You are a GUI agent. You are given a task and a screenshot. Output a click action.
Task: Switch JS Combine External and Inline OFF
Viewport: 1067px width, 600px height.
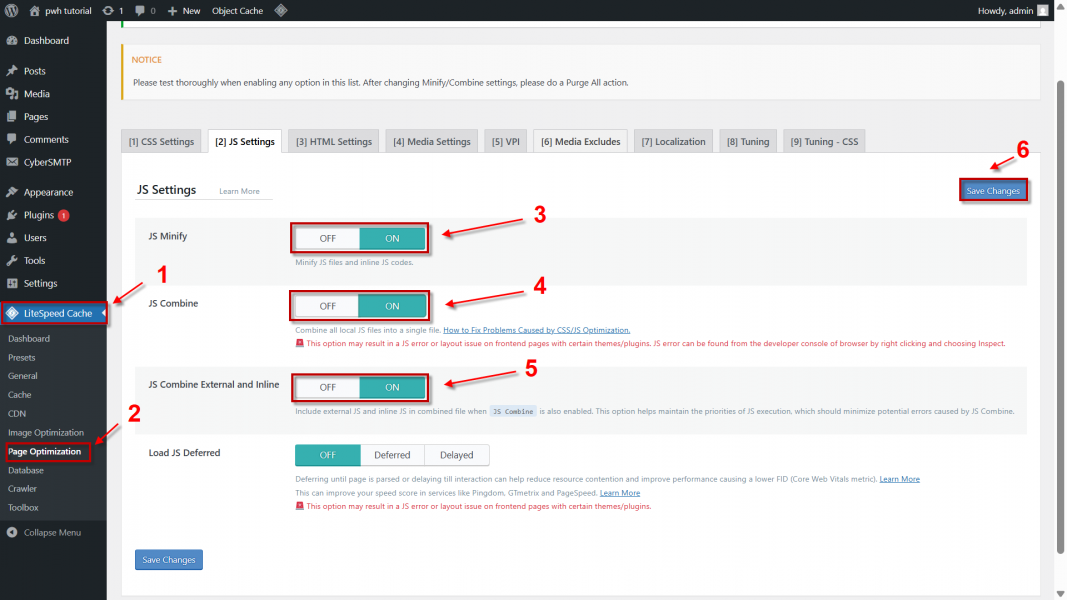coord(327,387)
